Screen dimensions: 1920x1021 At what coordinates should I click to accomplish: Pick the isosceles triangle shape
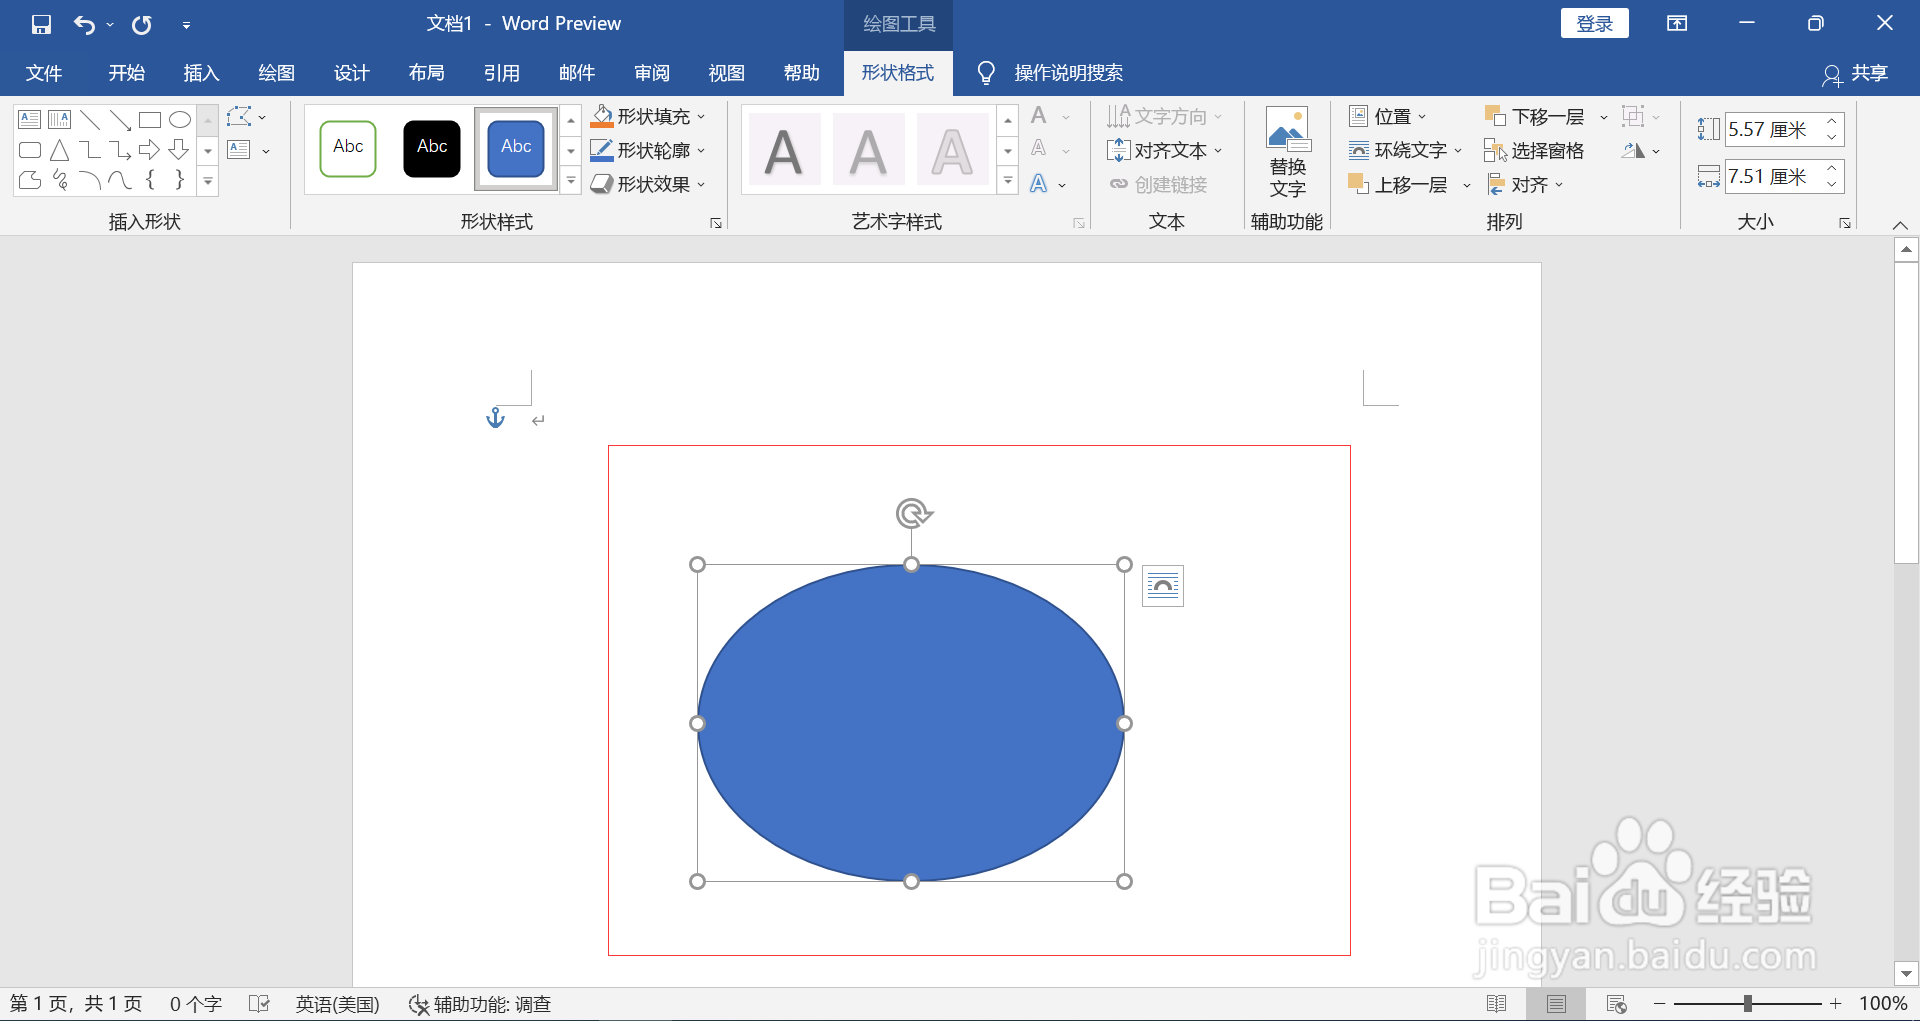click(60, 150)
